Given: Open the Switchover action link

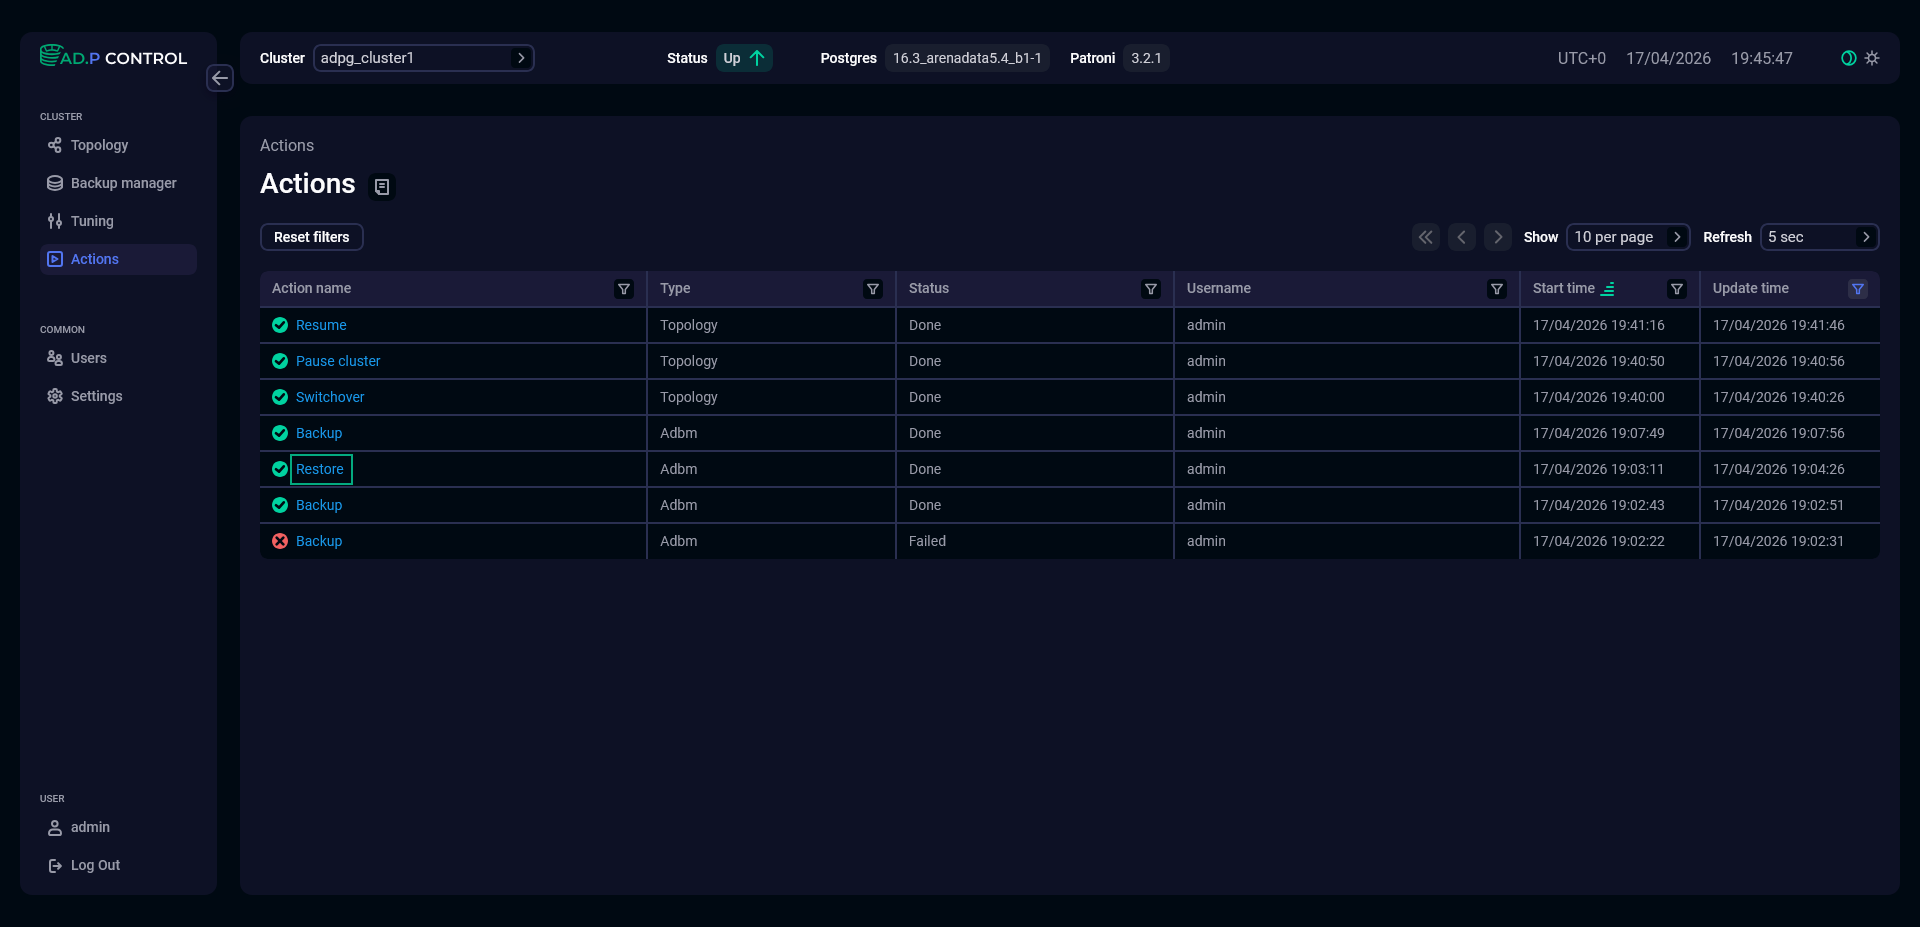Looking at the screenshot, I should pyautogui.click(x=330, y=397).
